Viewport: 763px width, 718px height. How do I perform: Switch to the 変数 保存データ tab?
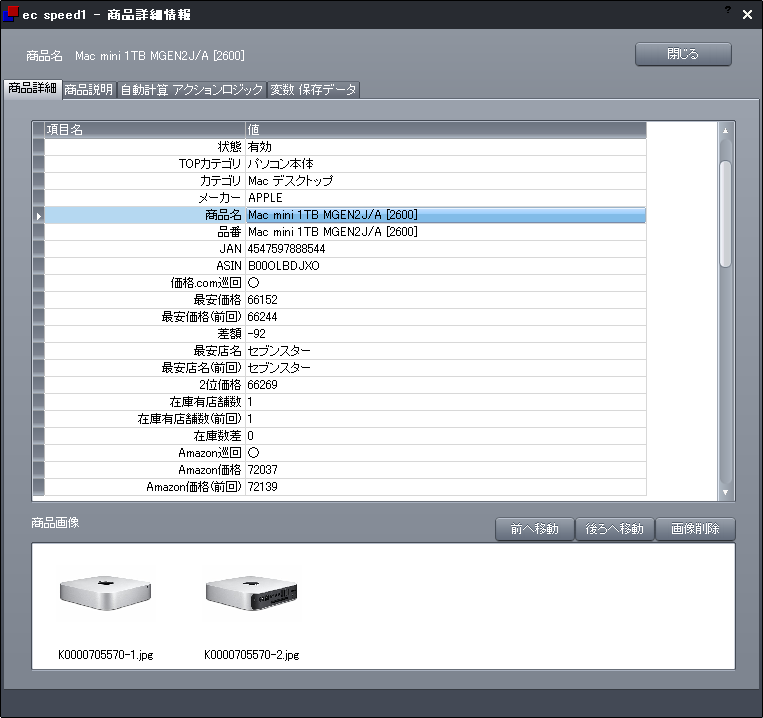point(313,90)
